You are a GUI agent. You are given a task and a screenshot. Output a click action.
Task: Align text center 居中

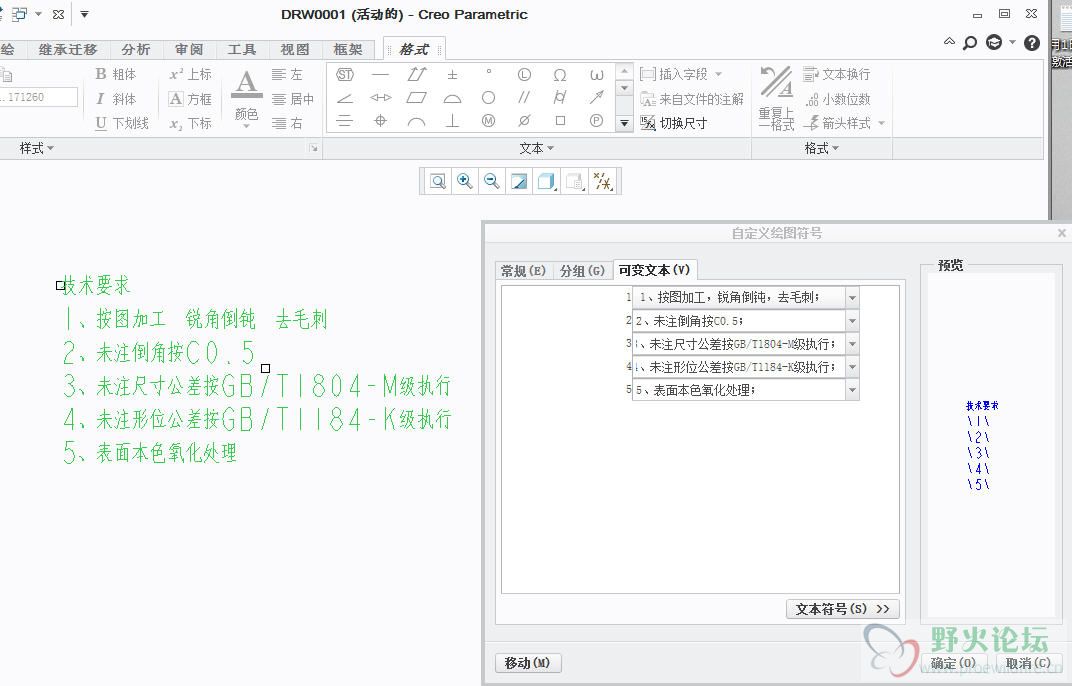(293, 99)
